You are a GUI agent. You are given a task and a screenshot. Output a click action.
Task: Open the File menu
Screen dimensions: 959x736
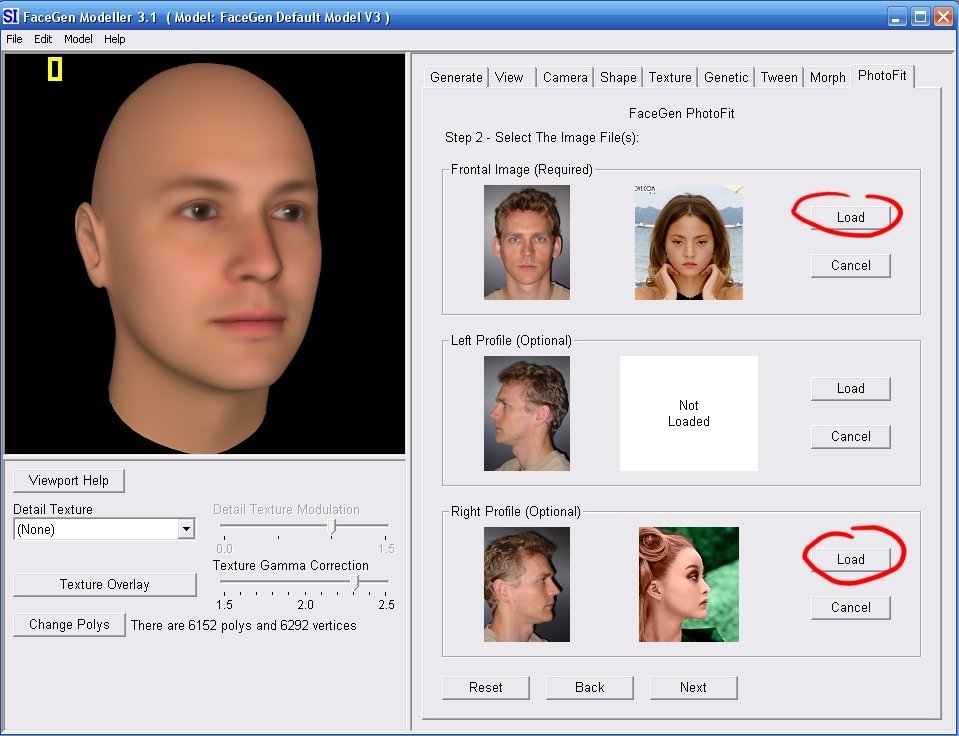pyautogui.click(x=14, y=39)
